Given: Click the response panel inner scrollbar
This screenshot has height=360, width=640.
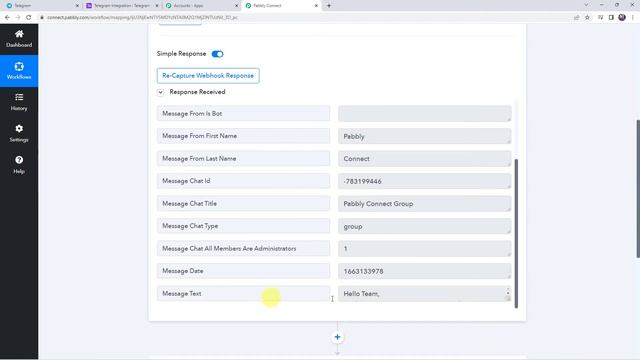Looking at the screenshot, I should [x=516, y=233].
